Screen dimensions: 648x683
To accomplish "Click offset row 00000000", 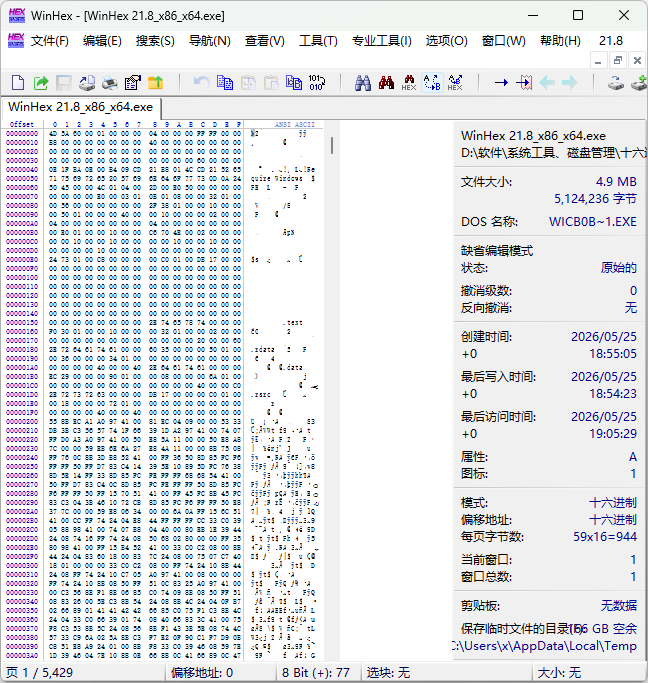I will (22, 133).
